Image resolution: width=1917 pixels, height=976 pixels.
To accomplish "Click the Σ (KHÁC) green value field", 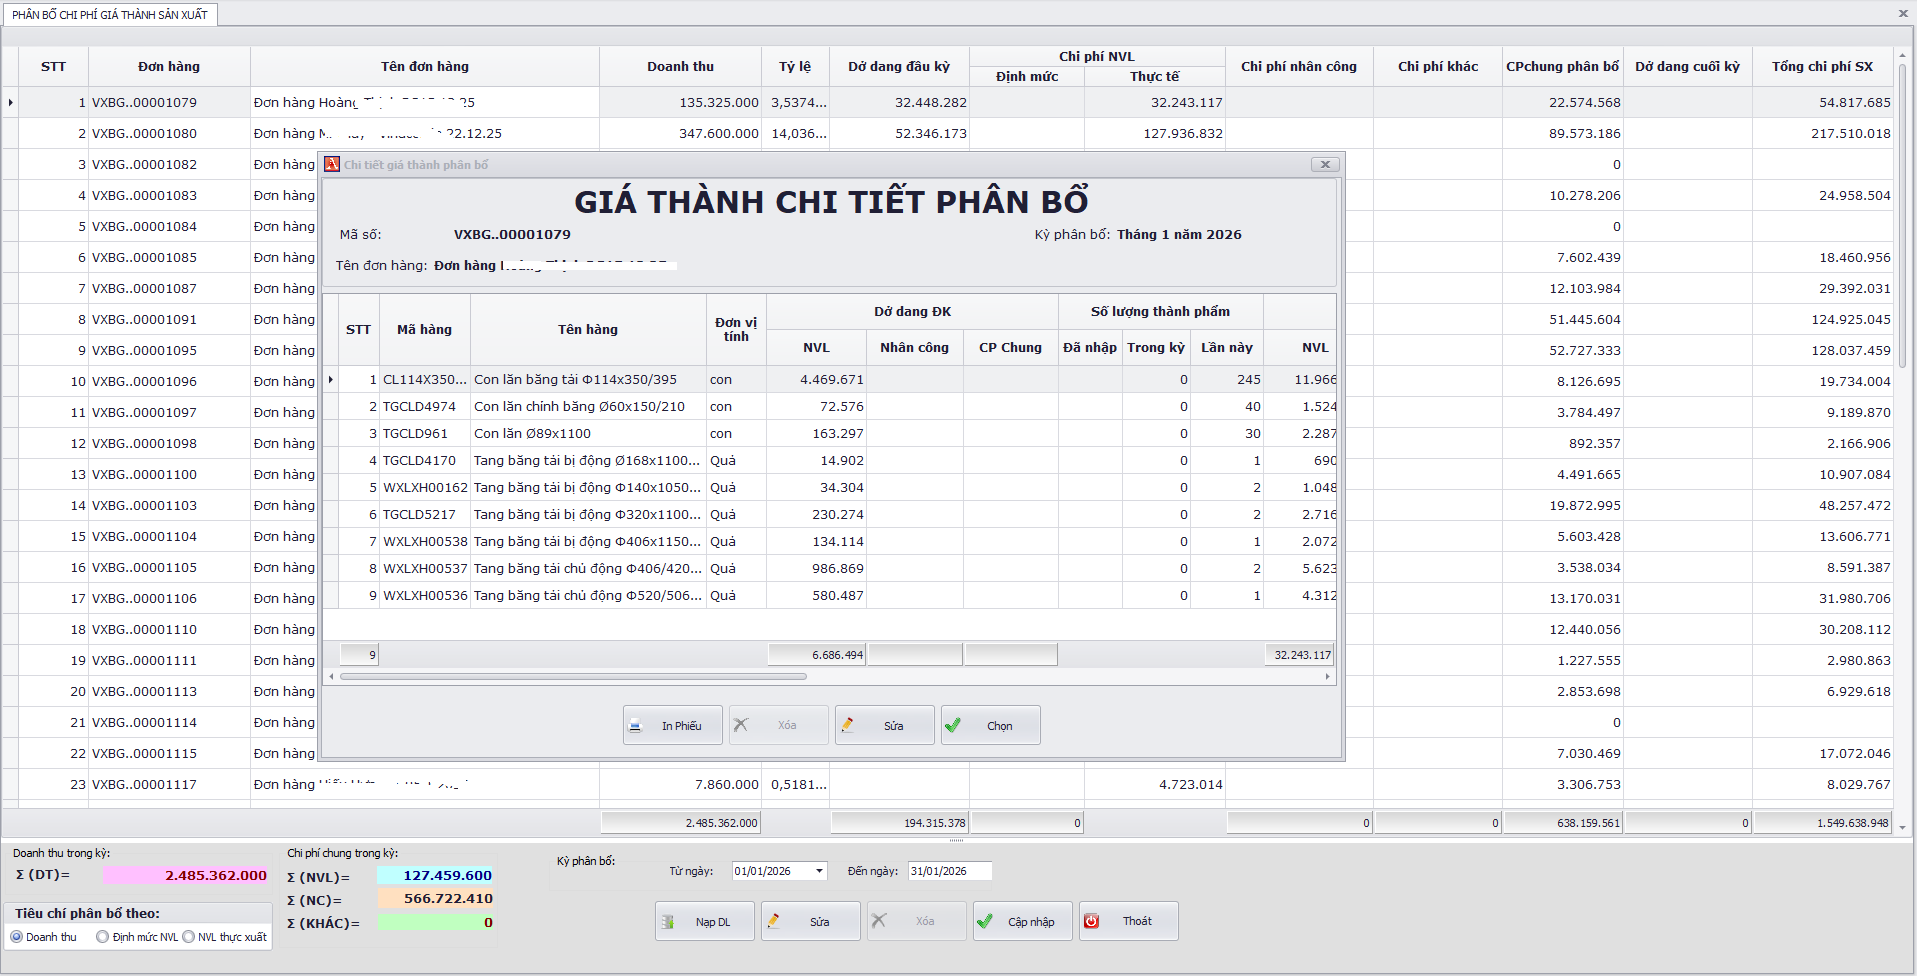I will [x=435, y=922].
